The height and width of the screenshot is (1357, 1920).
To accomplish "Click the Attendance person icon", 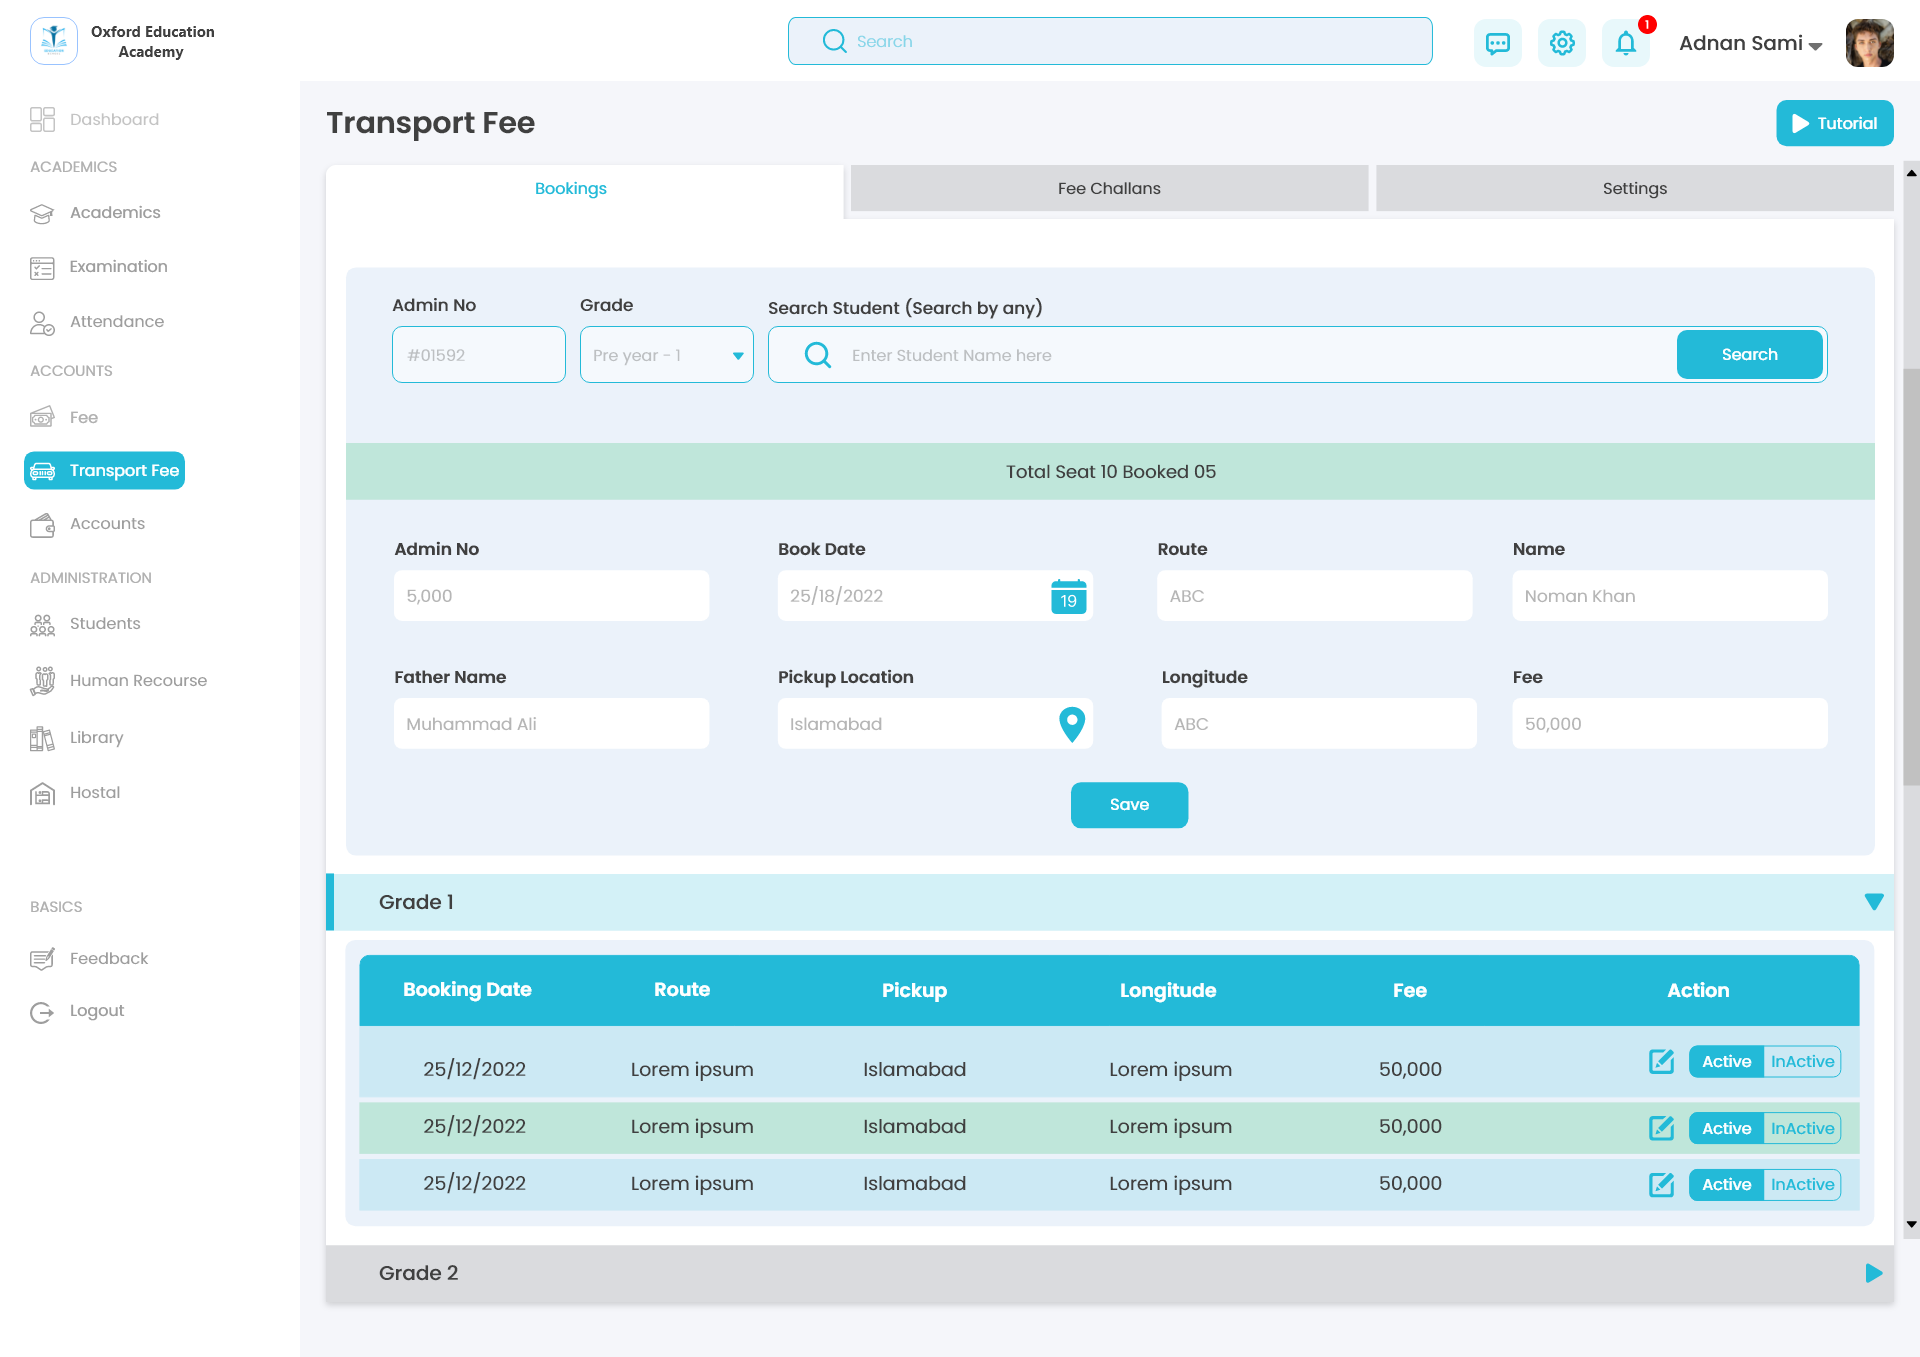I will (42, 322).
